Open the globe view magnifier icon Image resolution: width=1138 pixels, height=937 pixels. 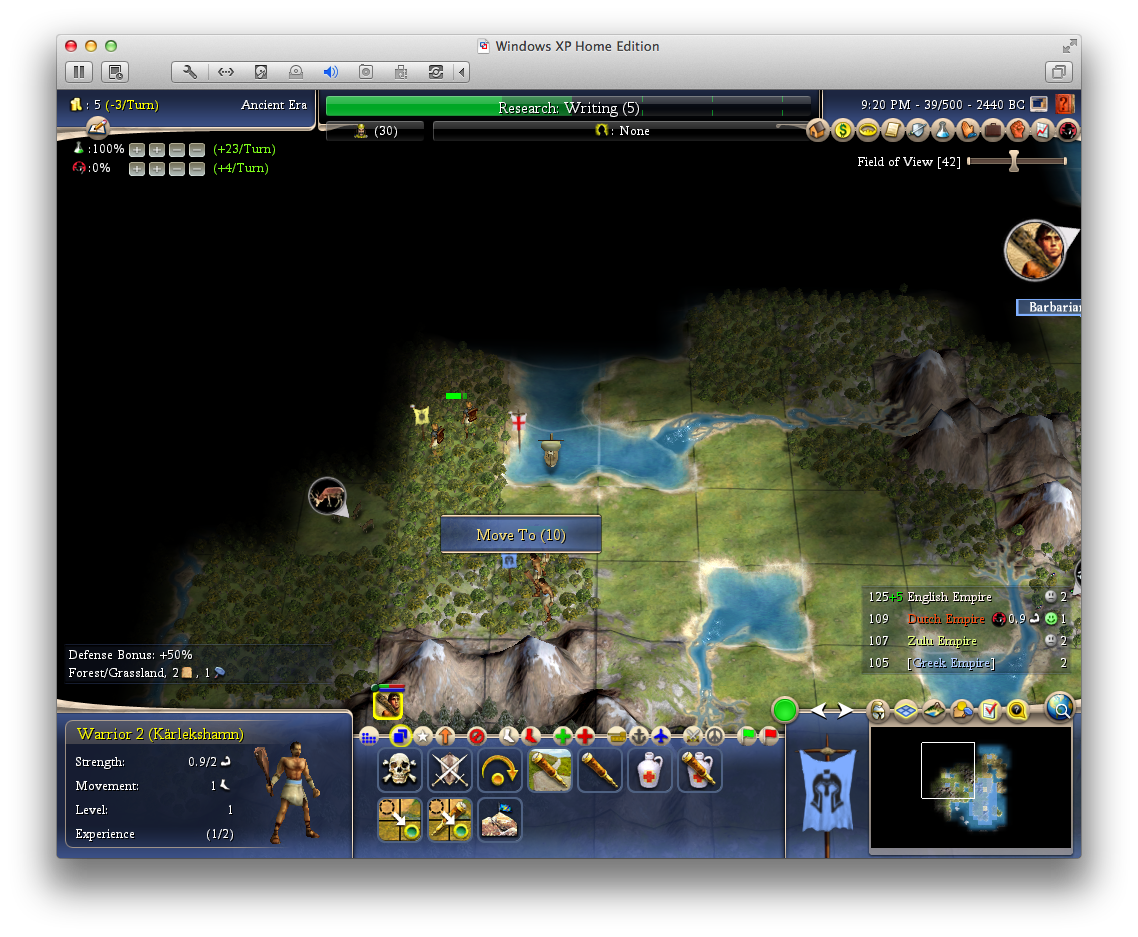click(1060, 706)
